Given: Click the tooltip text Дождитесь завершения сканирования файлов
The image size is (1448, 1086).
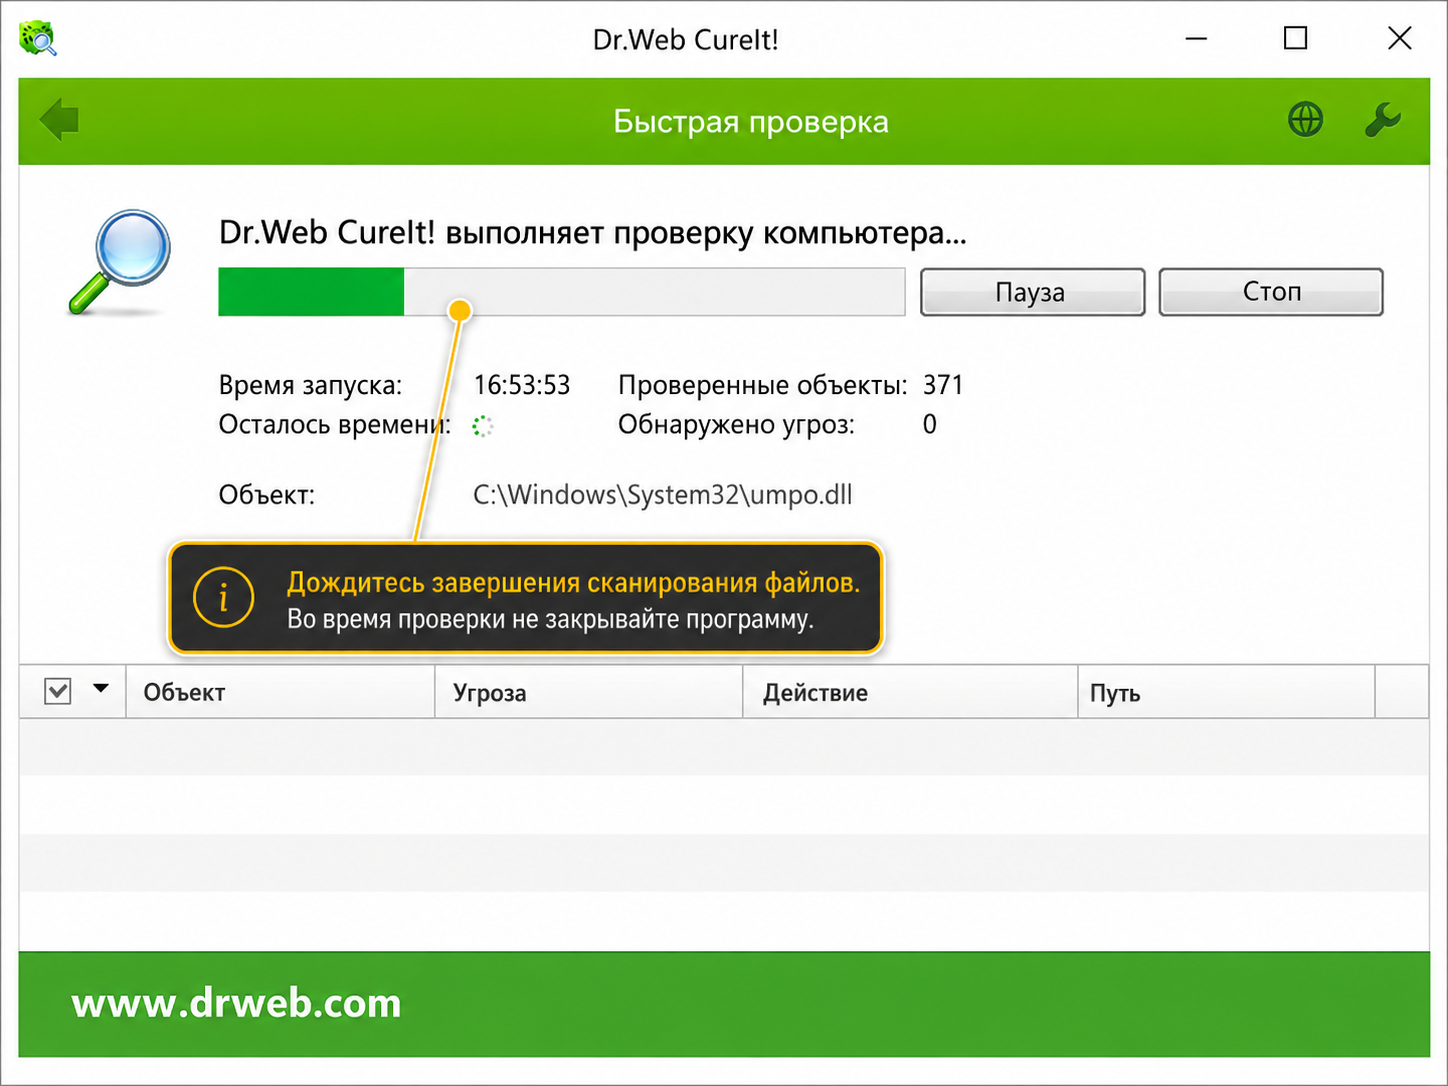Looking at the screenshot, I should (x=573, y=583).
